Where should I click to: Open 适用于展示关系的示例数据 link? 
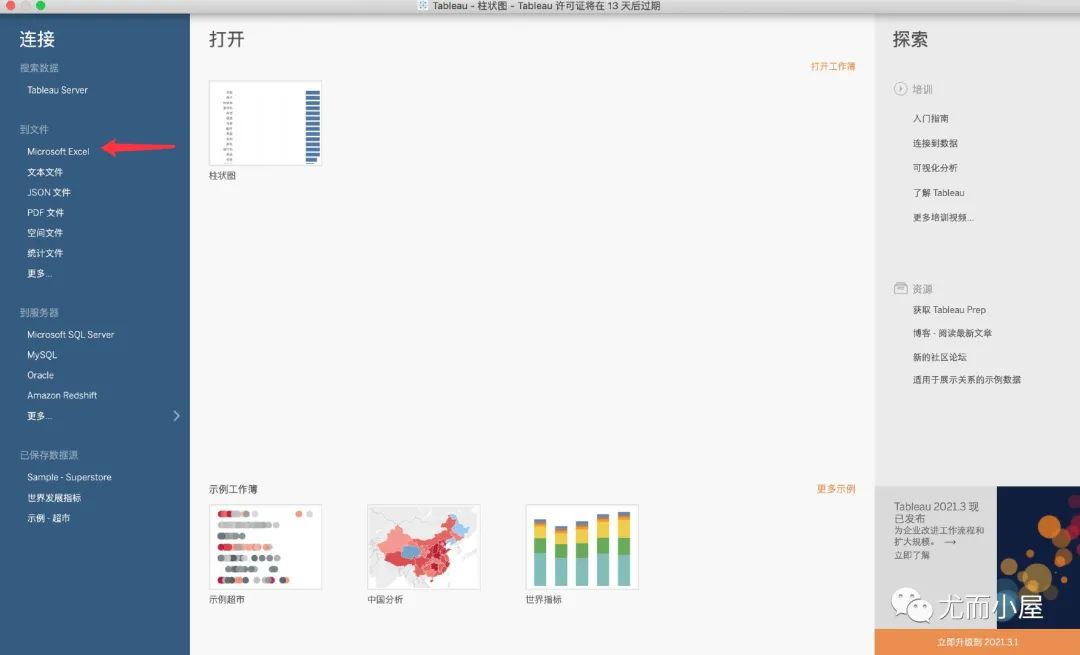click(x=966, y=380)
